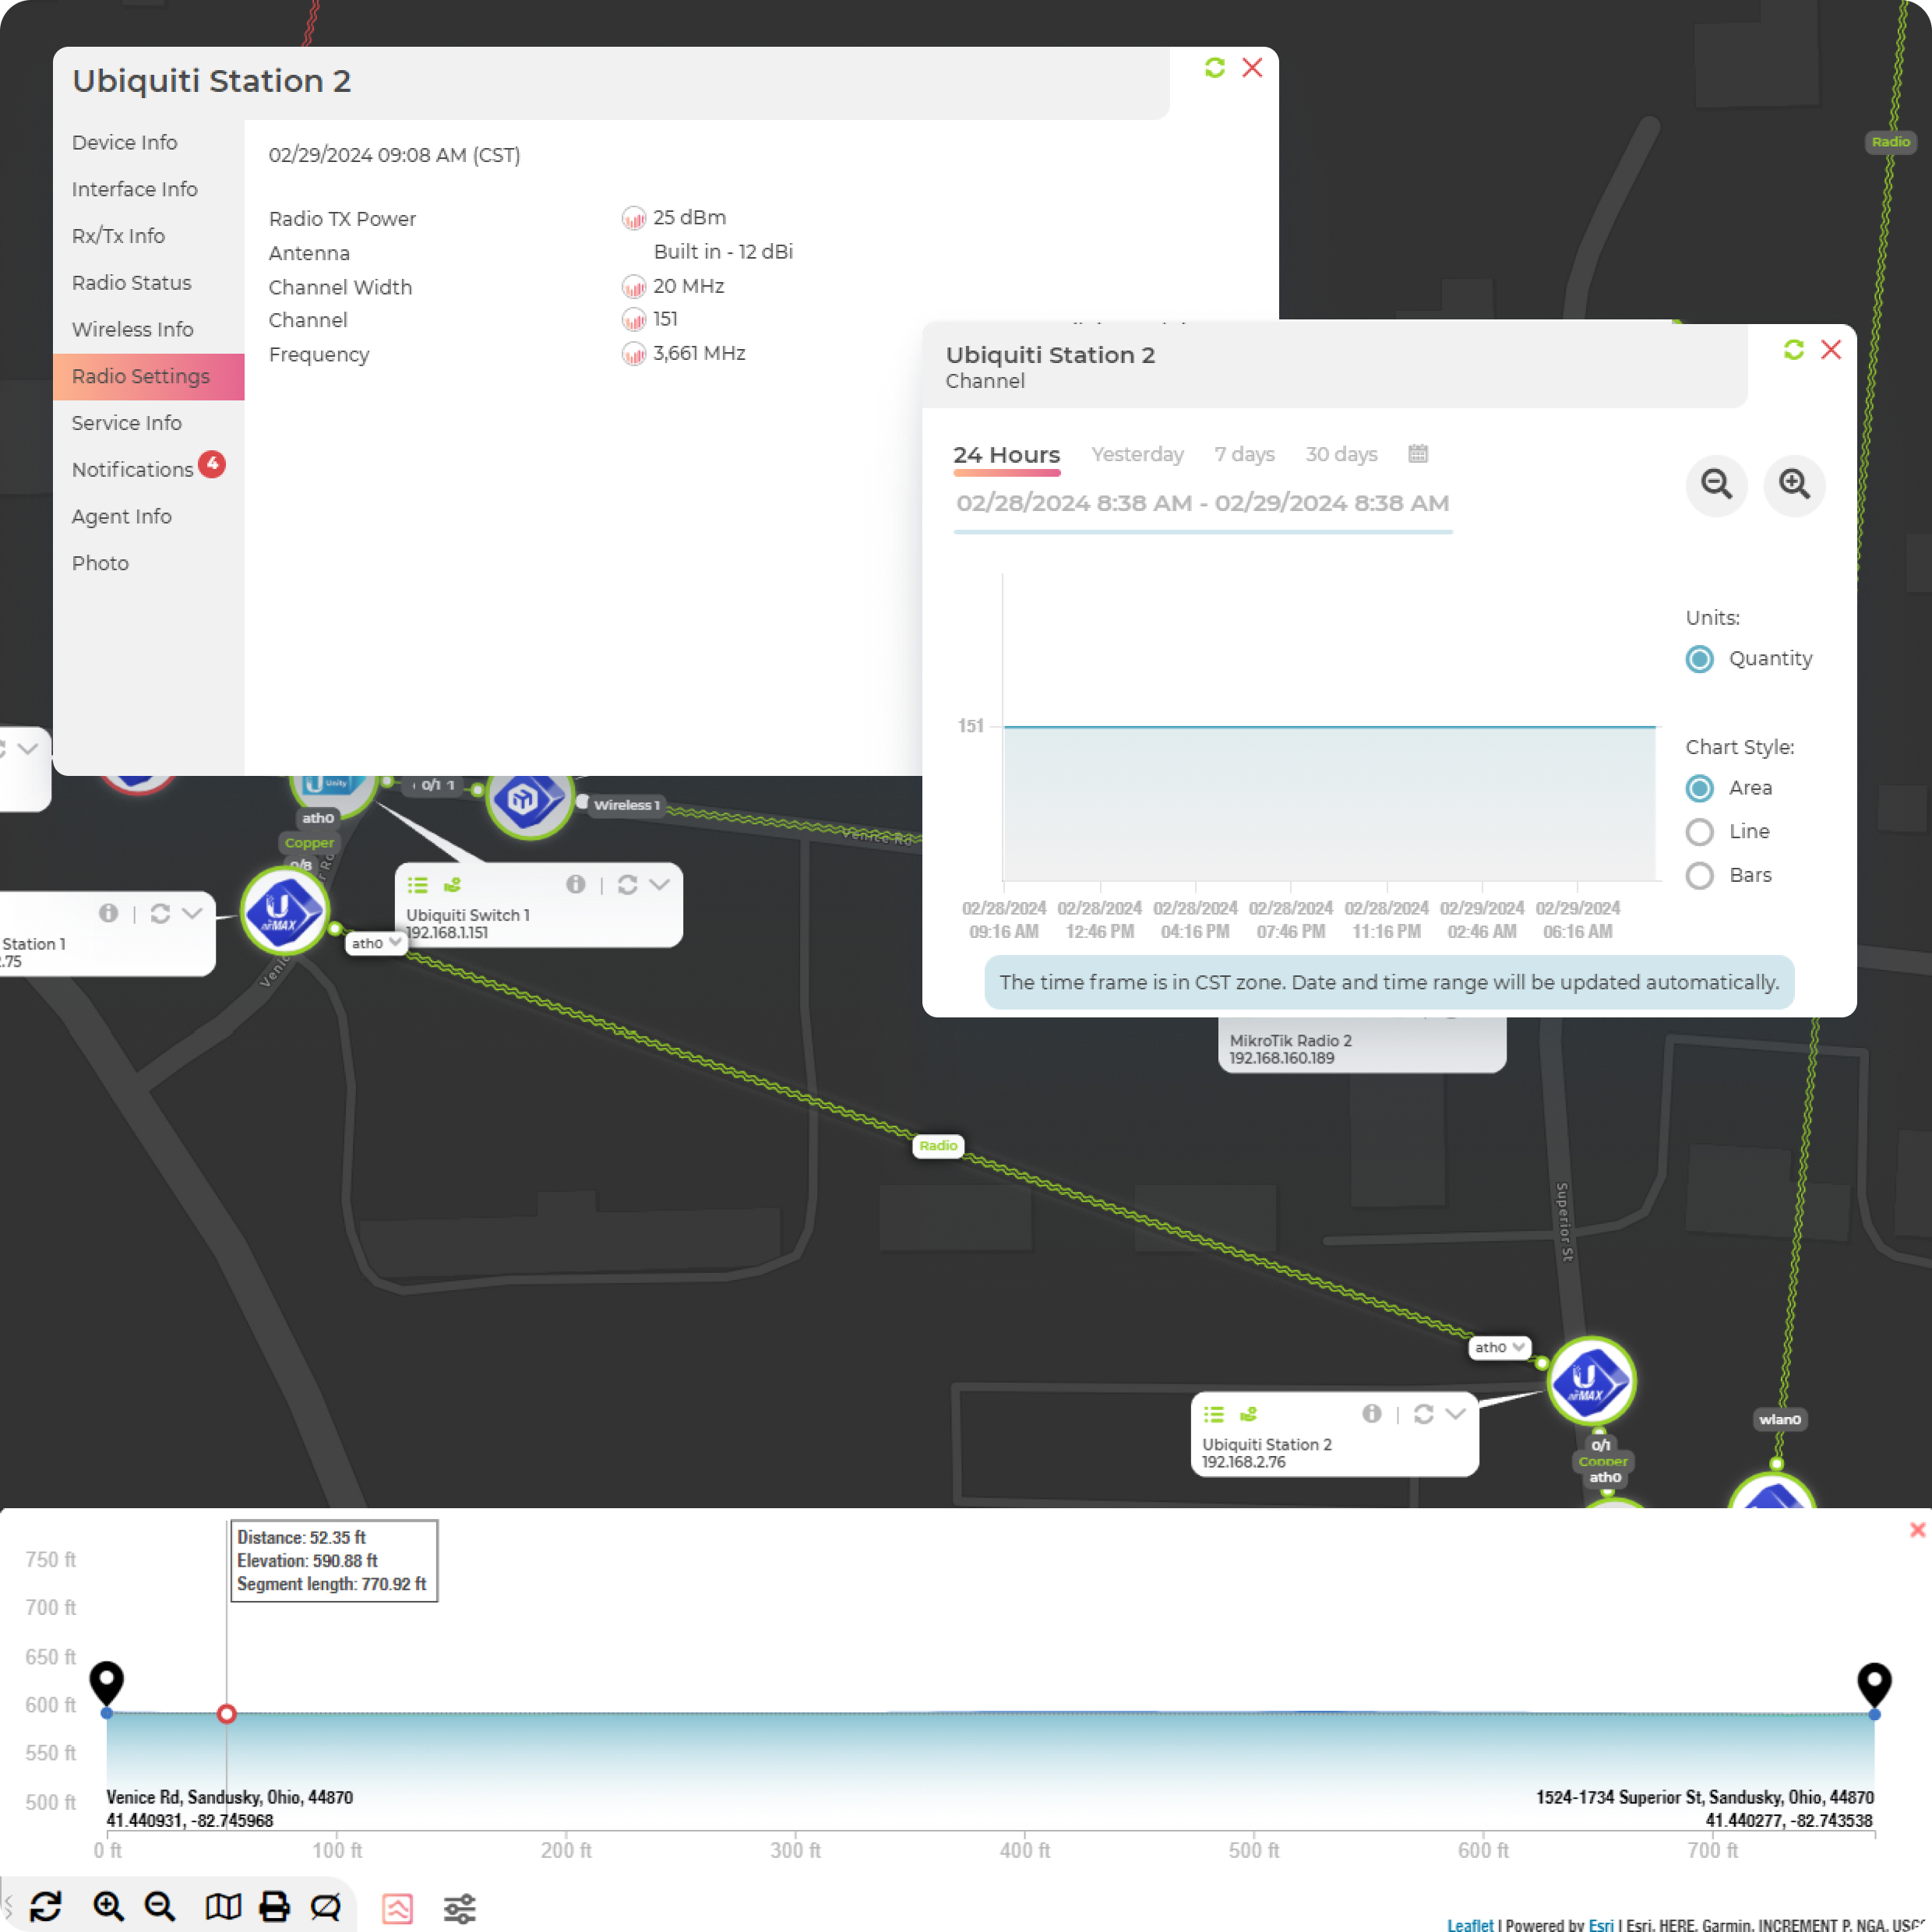This screenshot has height=1932, width=1932.
Task: Click the MikroTik router node on map
Action: [x=530, y=798]
